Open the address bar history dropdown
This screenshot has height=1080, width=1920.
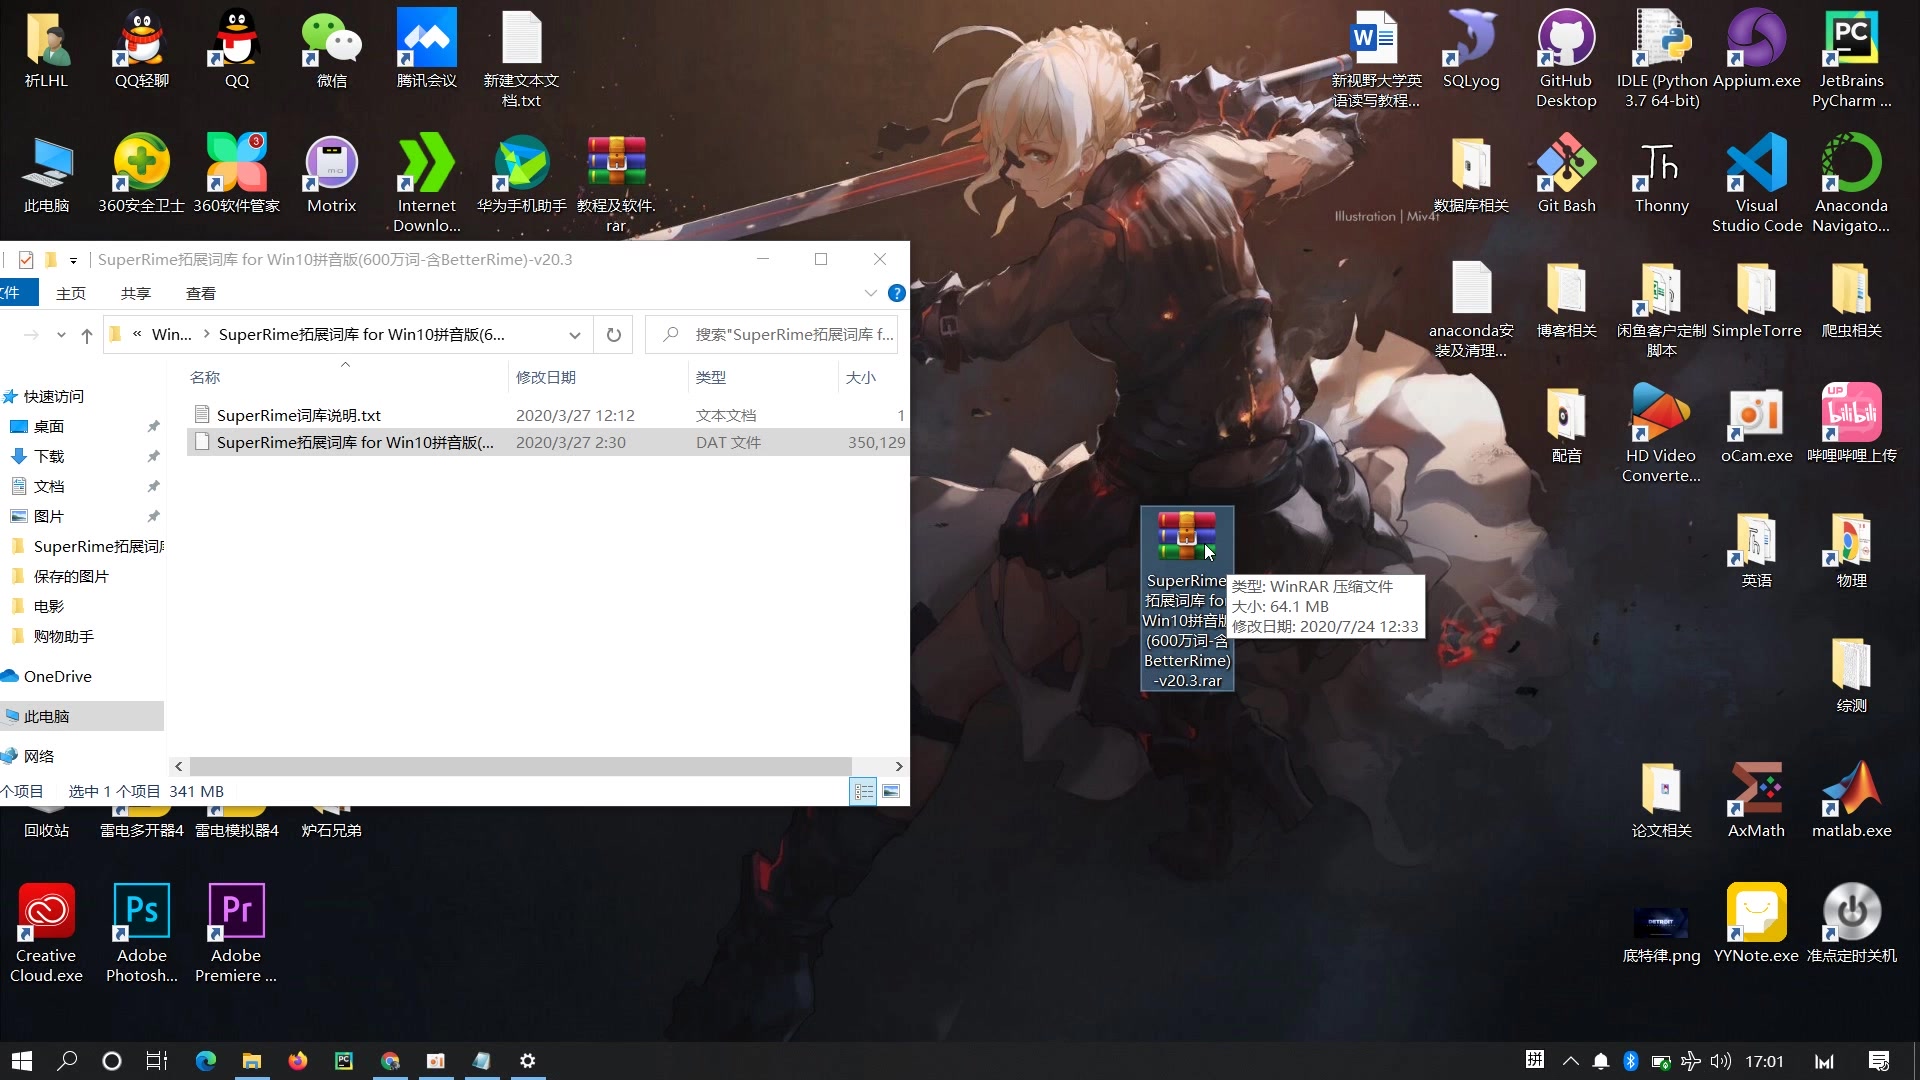tap(574, 335)
